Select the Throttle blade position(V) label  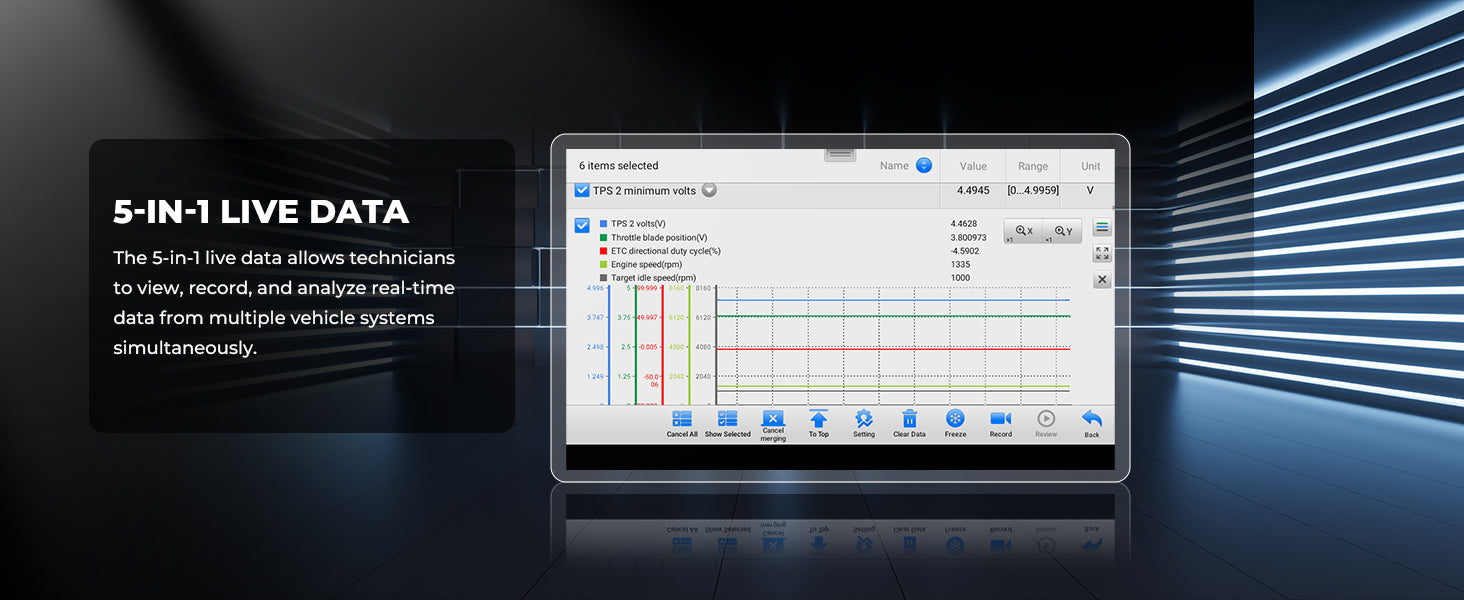pyautogui.click(x=659, y=237)
